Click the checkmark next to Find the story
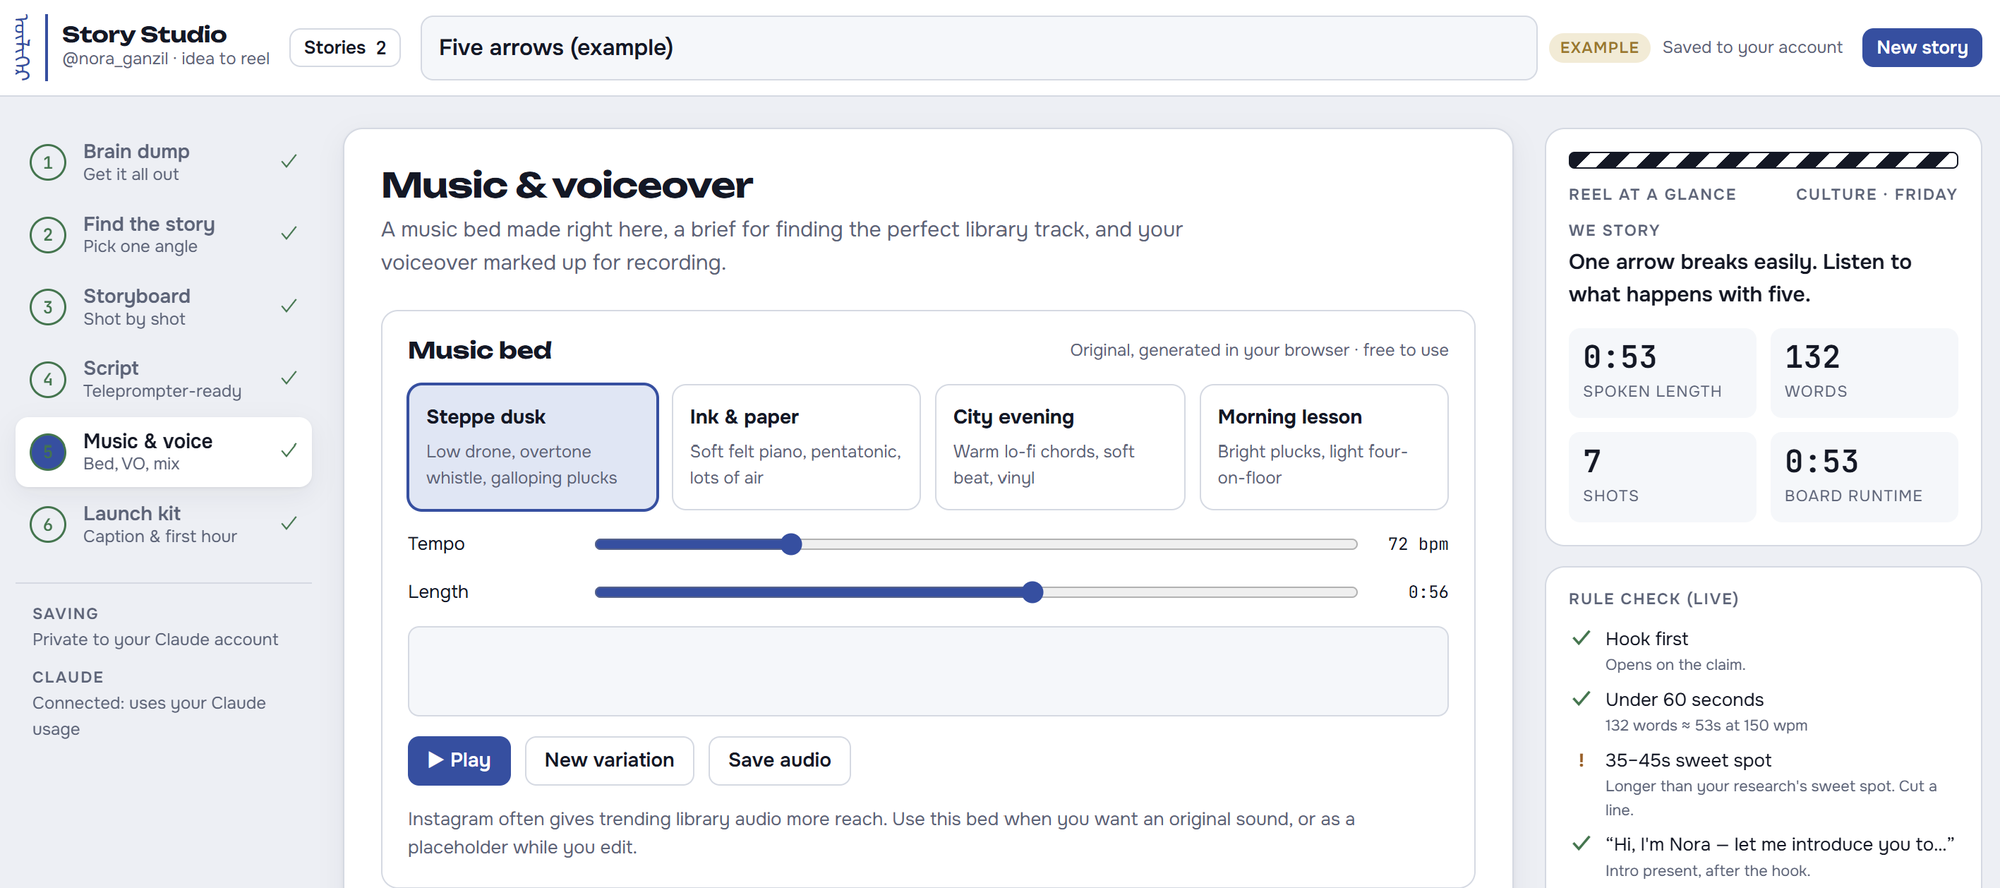Viewport: 2000px width, 888px height. tap(289, 233)
